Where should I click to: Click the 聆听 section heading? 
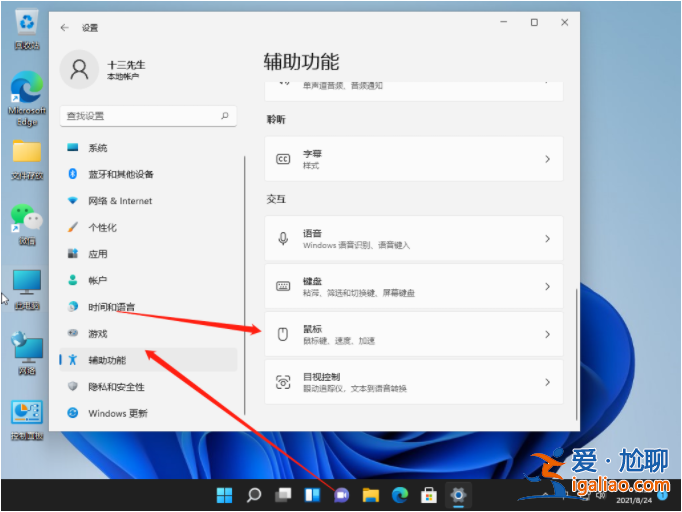point(276,120)
